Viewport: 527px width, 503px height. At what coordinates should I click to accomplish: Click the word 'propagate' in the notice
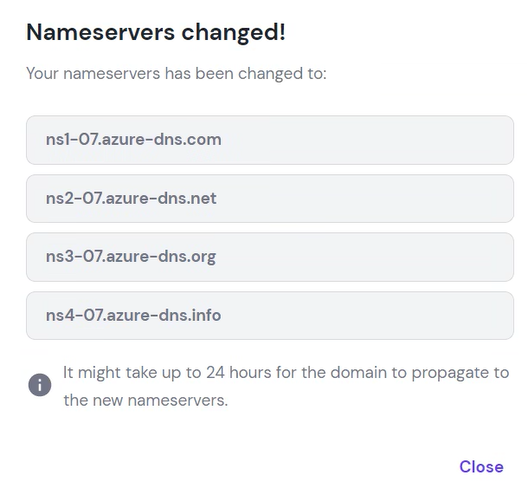click(450, 373)
